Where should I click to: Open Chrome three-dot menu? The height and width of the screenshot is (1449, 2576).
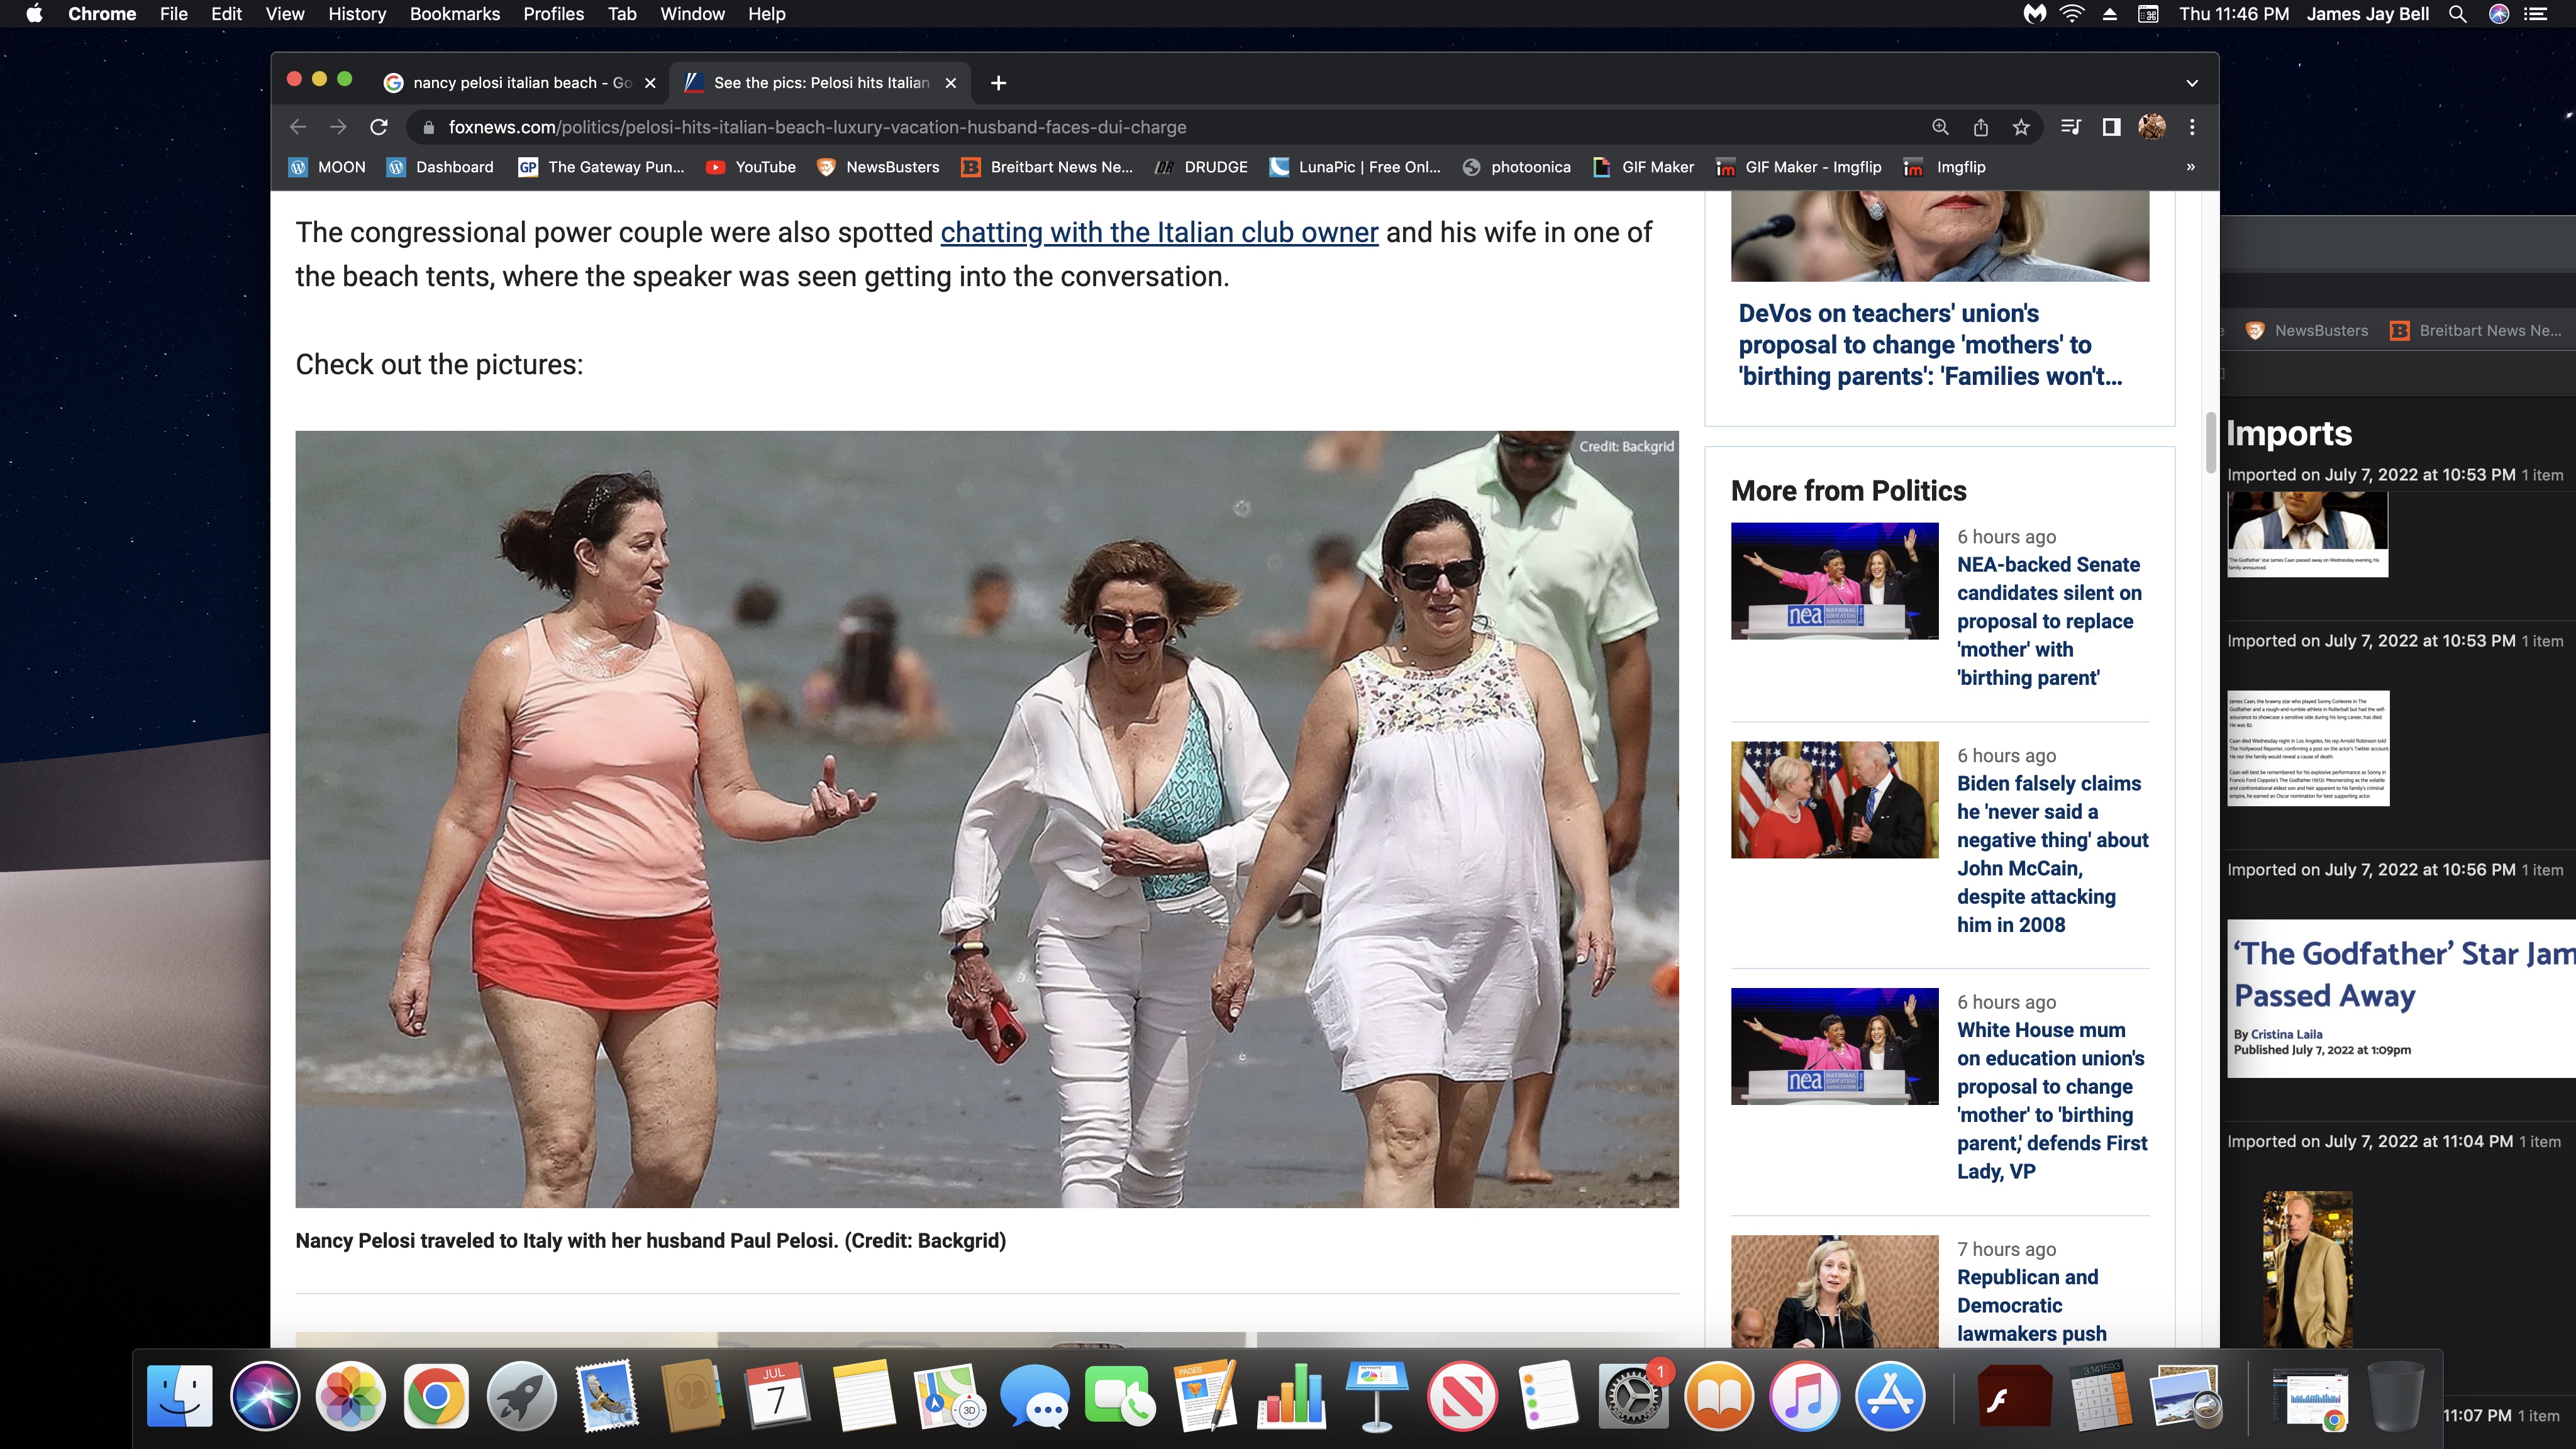2192,127
